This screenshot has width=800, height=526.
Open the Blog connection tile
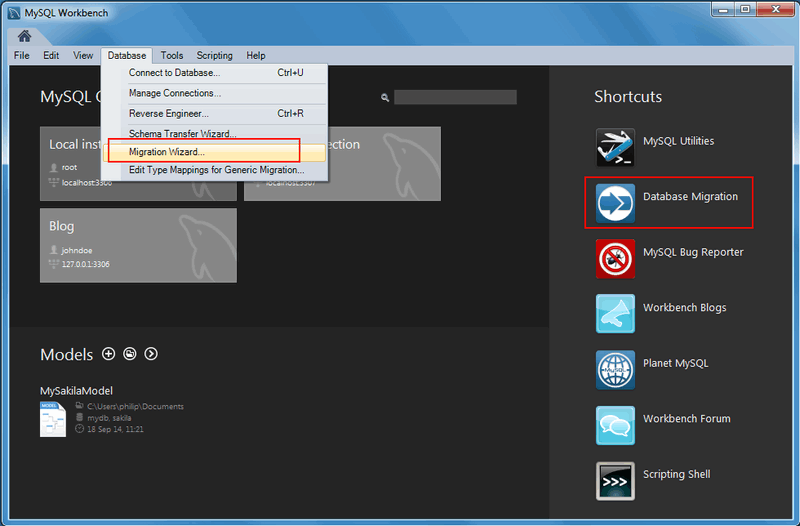point(138,245)
